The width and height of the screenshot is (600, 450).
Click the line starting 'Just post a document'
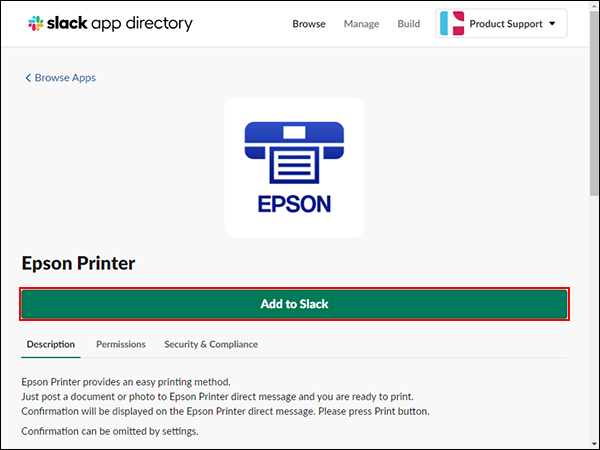tap(217, 396)
